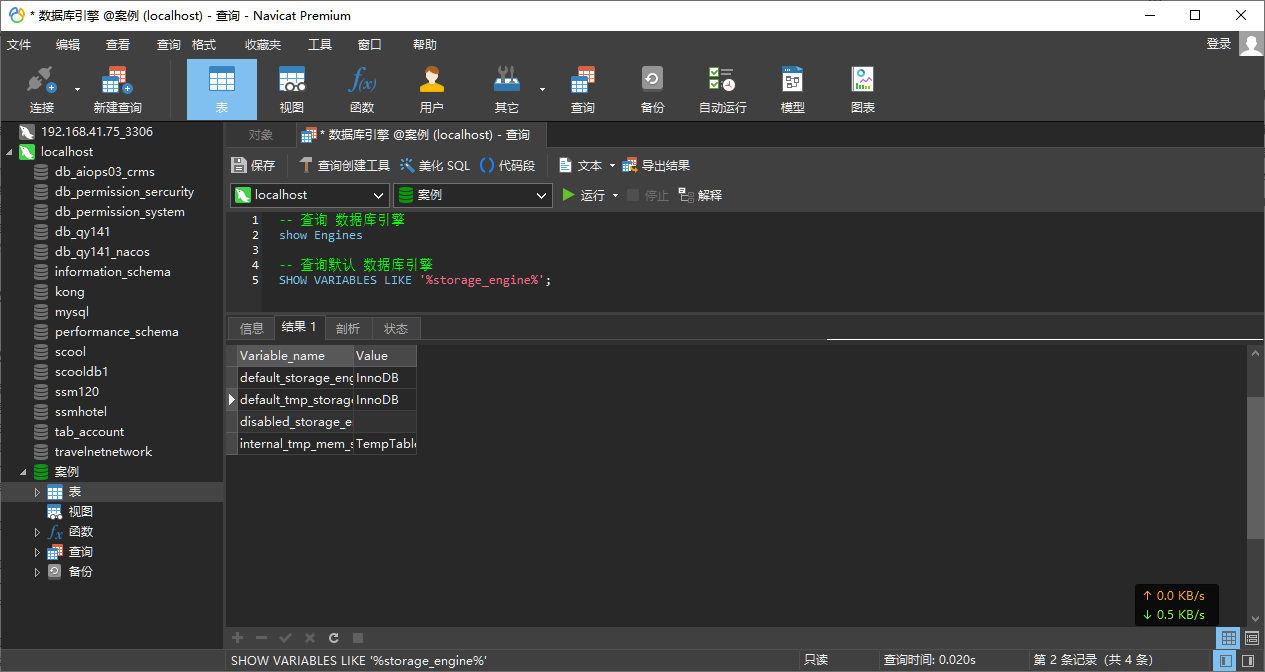Expand the 函数 tree node
The width and height of the screenshot is (1265, 672).
[x=38, y=532]
